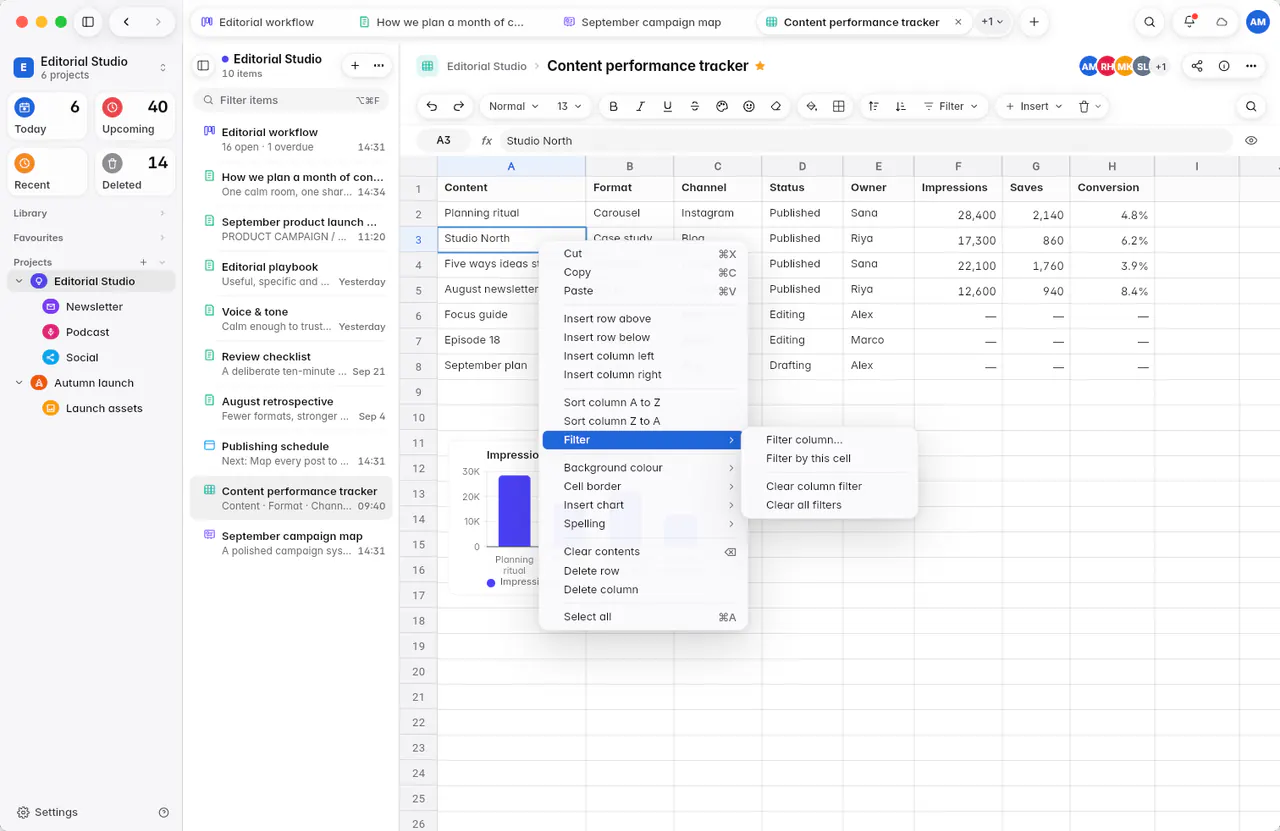Collapse the Autumn launch project tree

19,383
